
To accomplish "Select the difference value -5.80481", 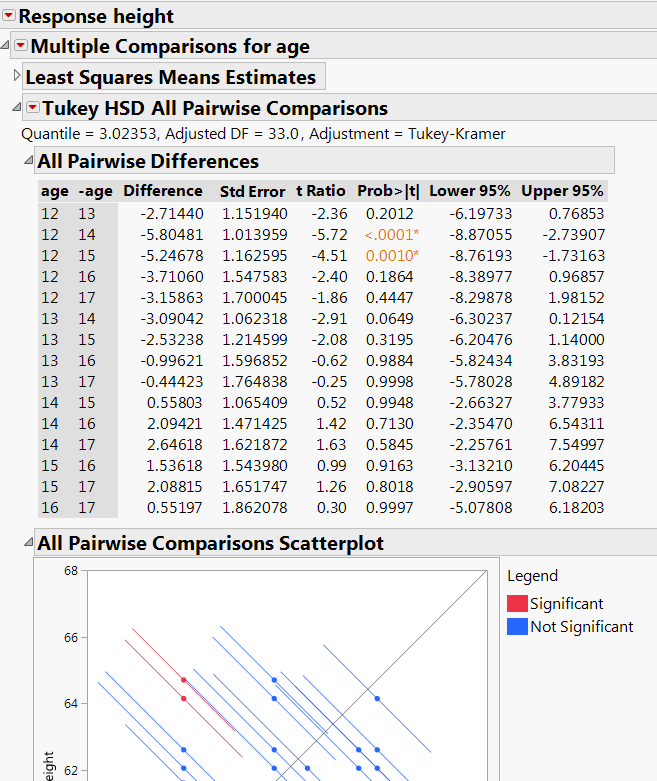I will [172, 235].
